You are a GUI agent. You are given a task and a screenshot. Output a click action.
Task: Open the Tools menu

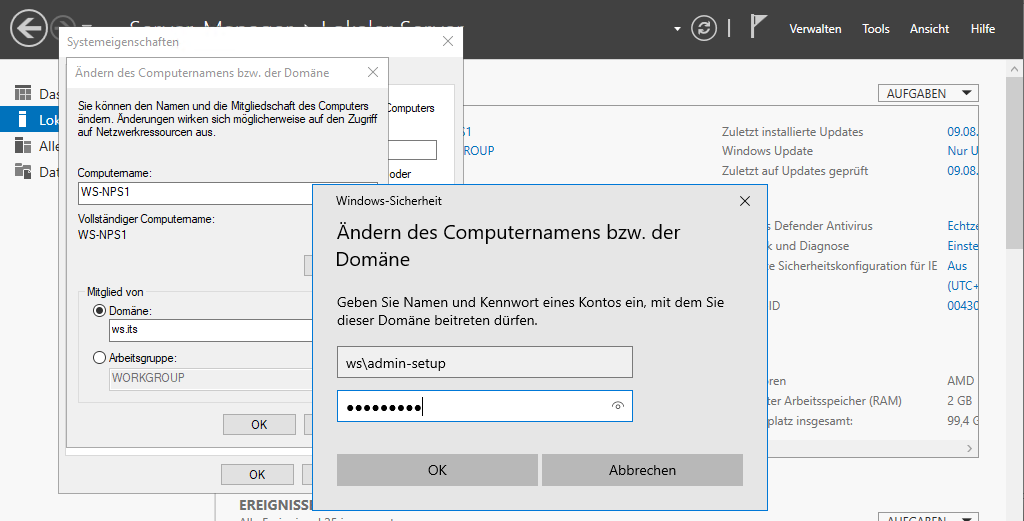click(875, 29)
